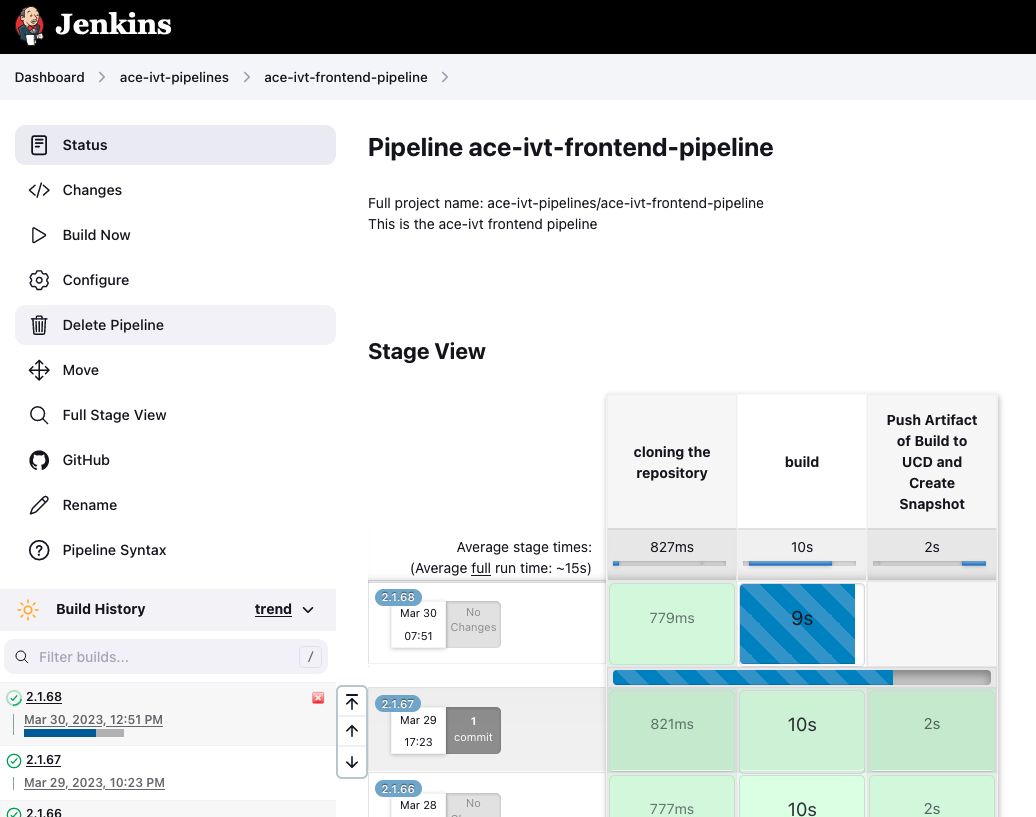Open the Status sidebar item

(85, 145)
